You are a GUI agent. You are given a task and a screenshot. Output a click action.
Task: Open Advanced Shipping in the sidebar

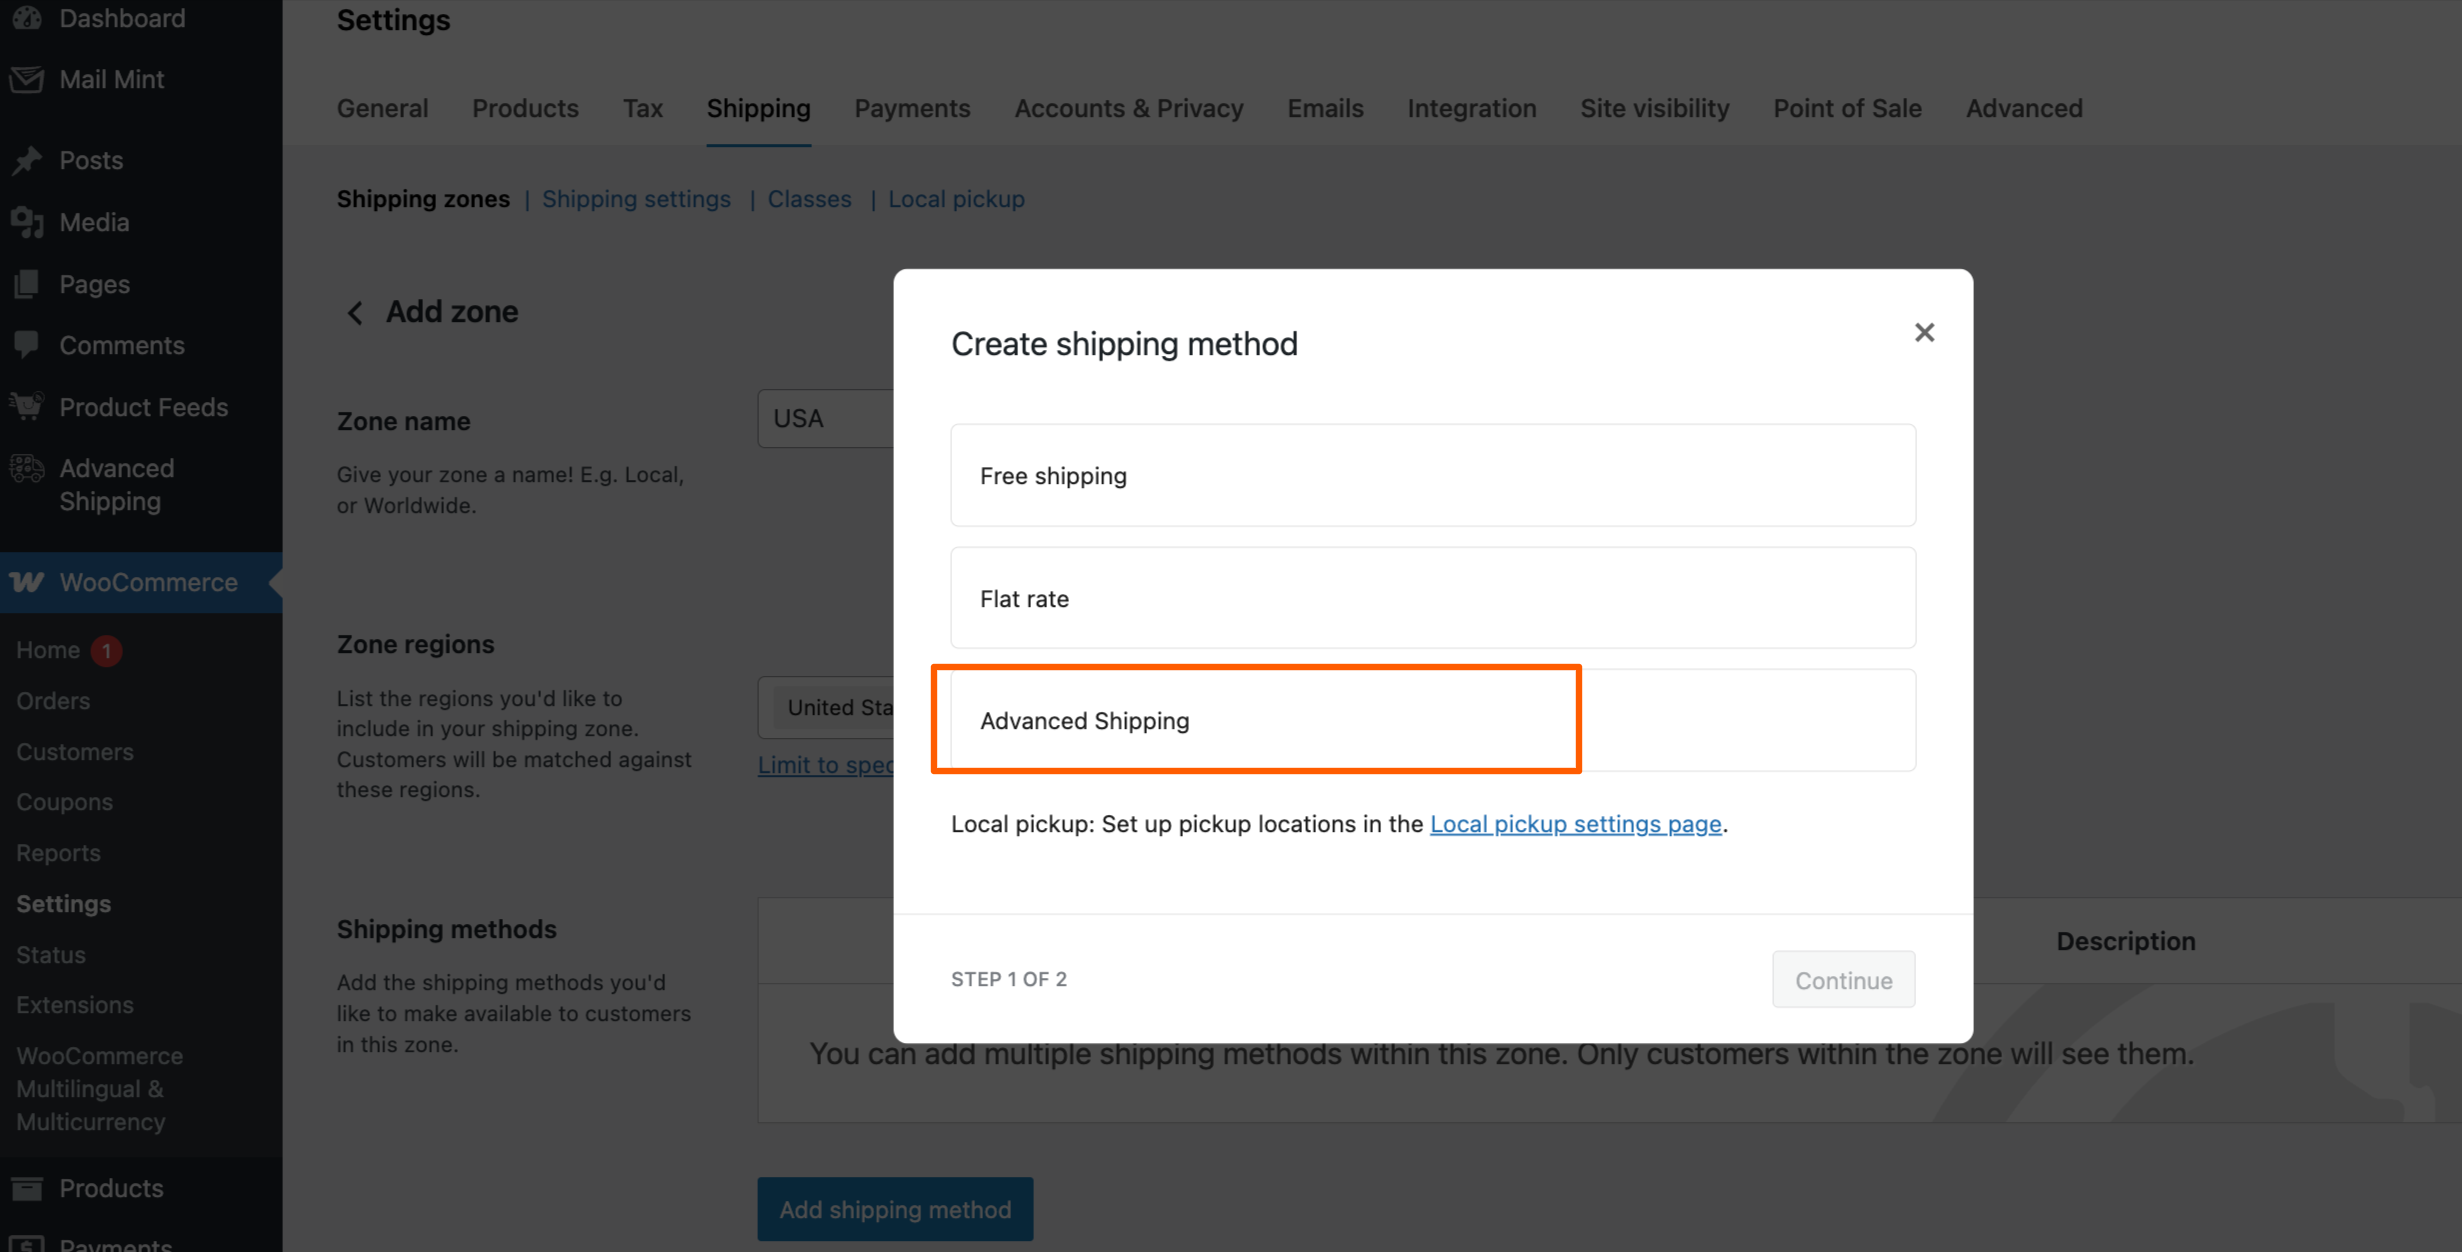116,485
